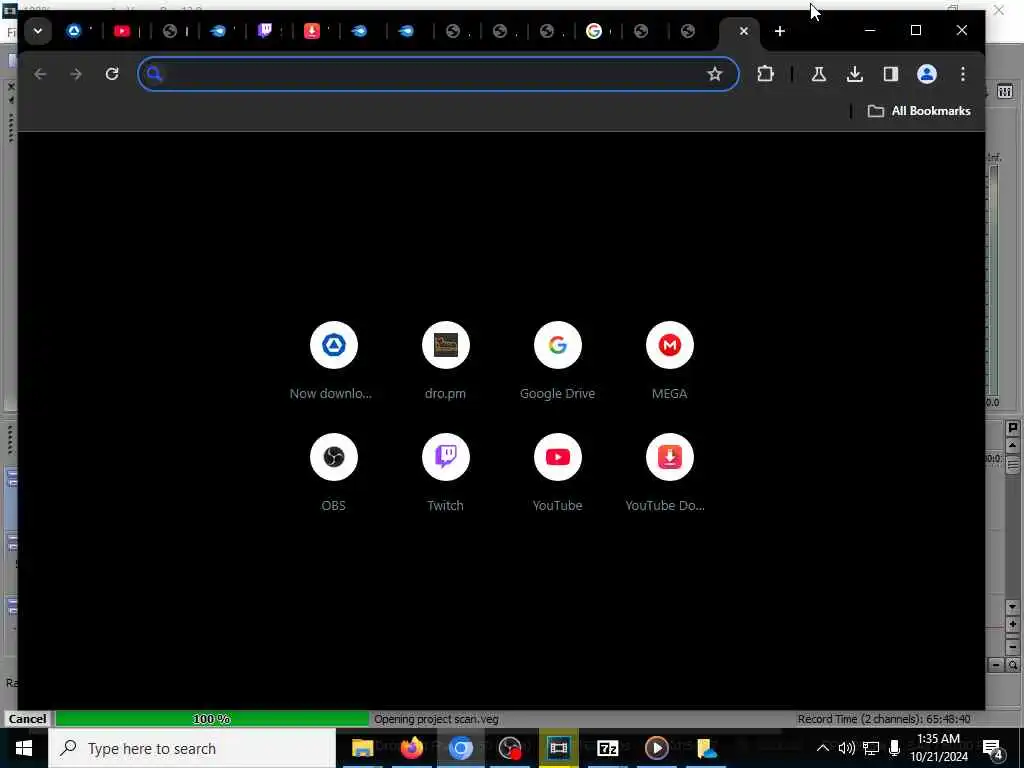Go back to previous page
The image size is (1024, 768).
click(40, 74)
